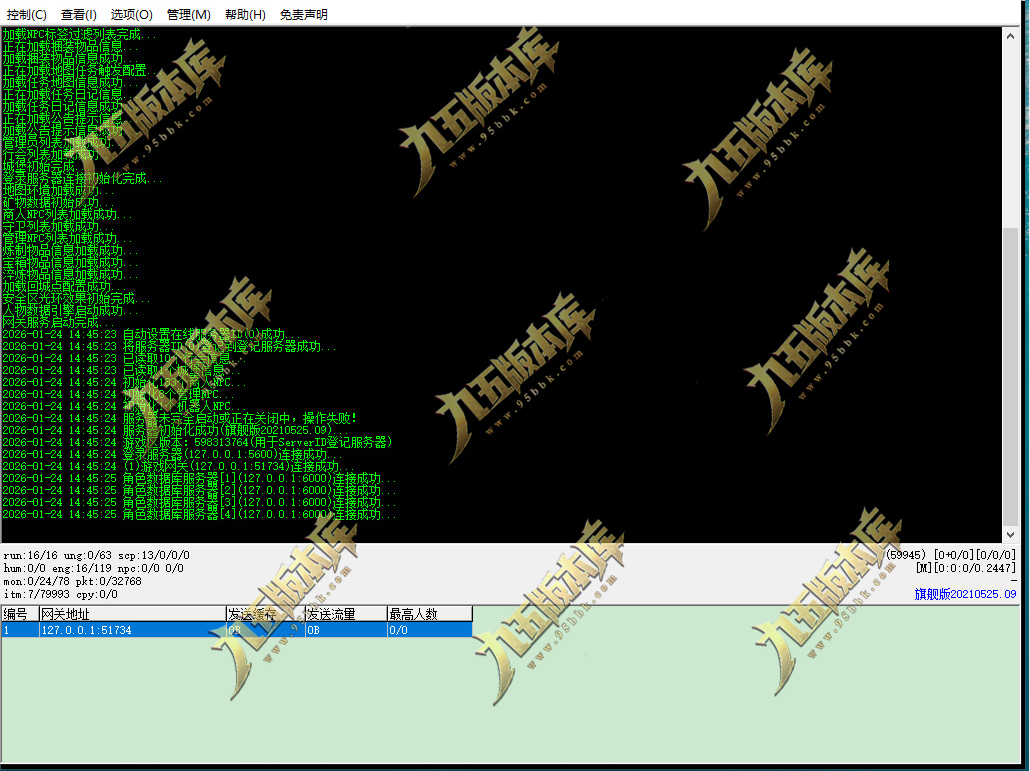Click log line 人物数据引擎启动成功

pyautogui.click(x=70, y=310)
